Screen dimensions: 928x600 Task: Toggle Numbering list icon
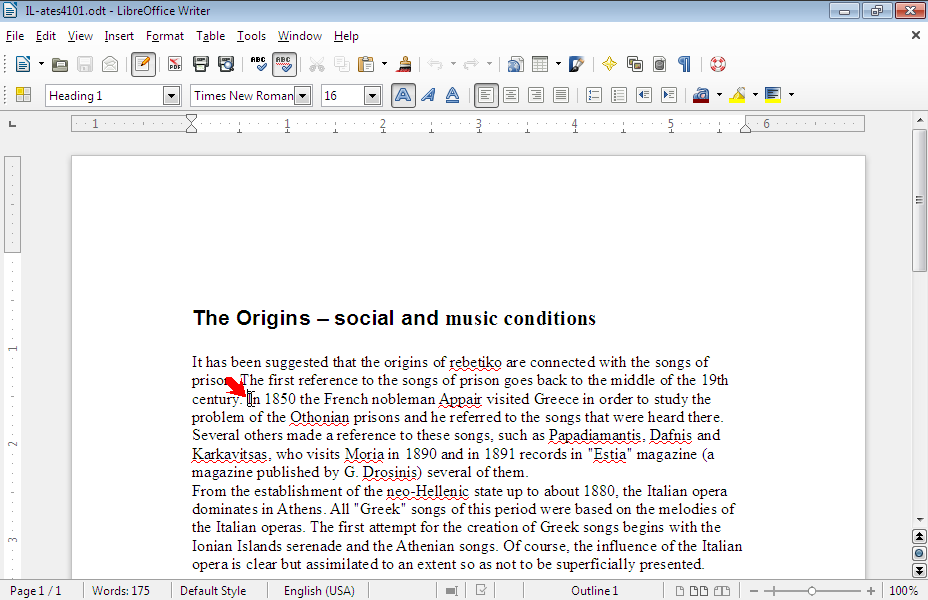click(594, 95)
